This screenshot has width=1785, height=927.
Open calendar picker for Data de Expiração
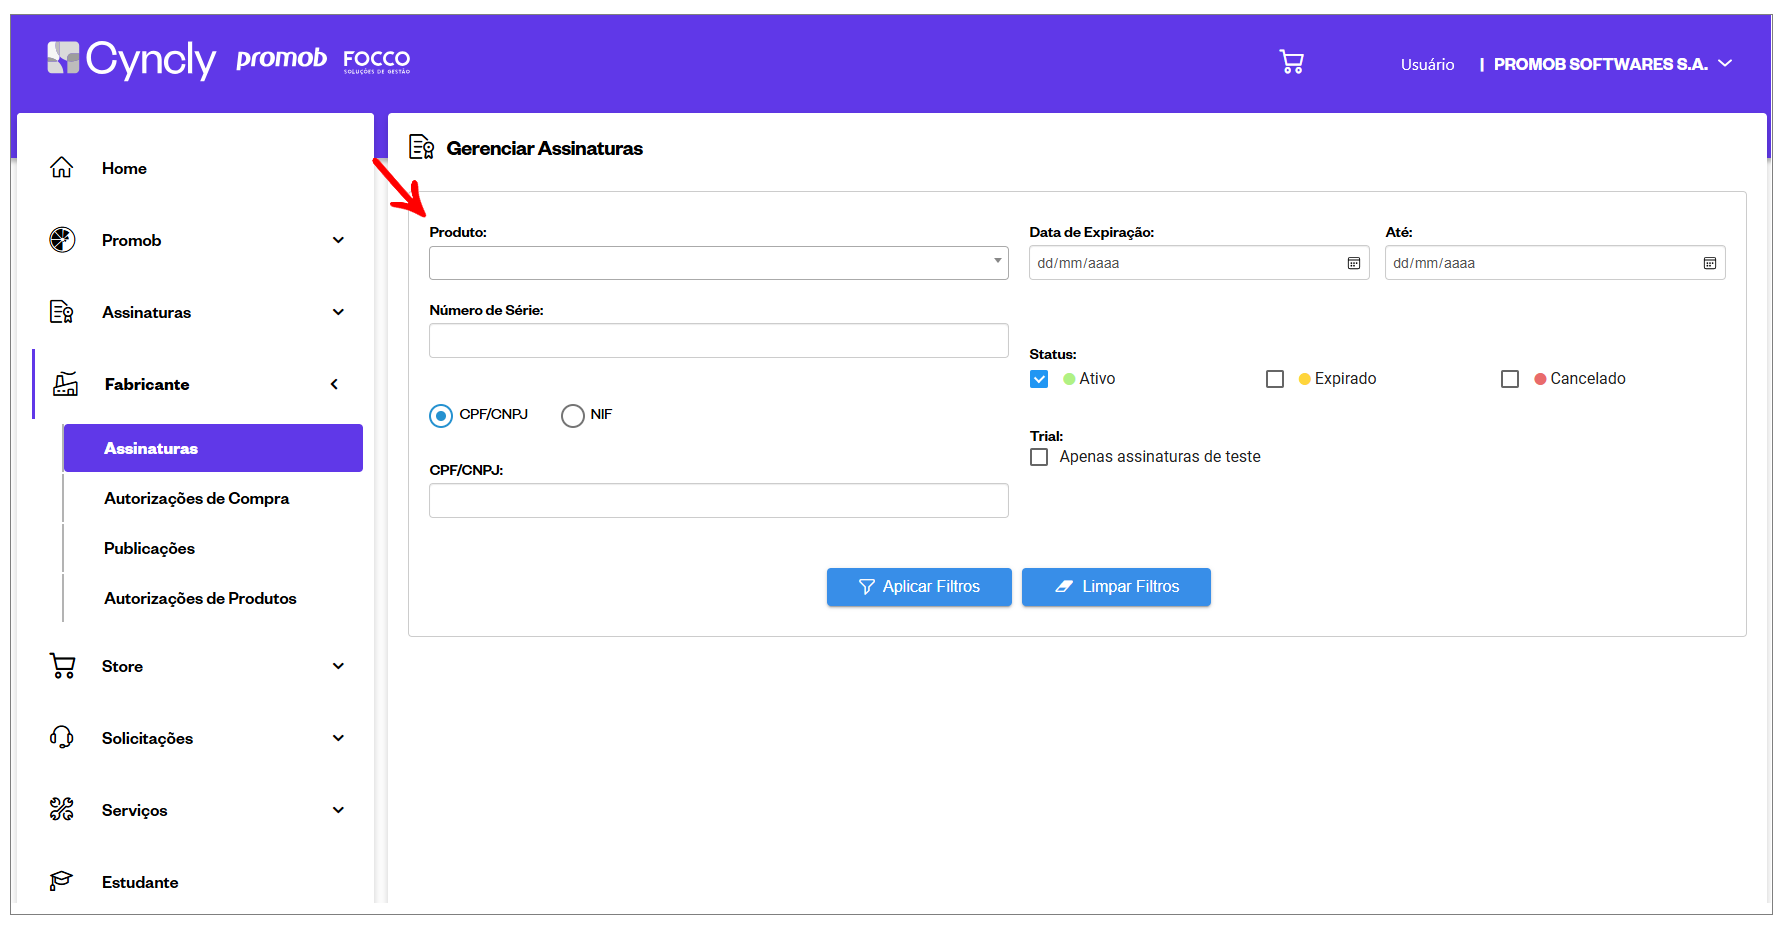tap(1353, 263)
